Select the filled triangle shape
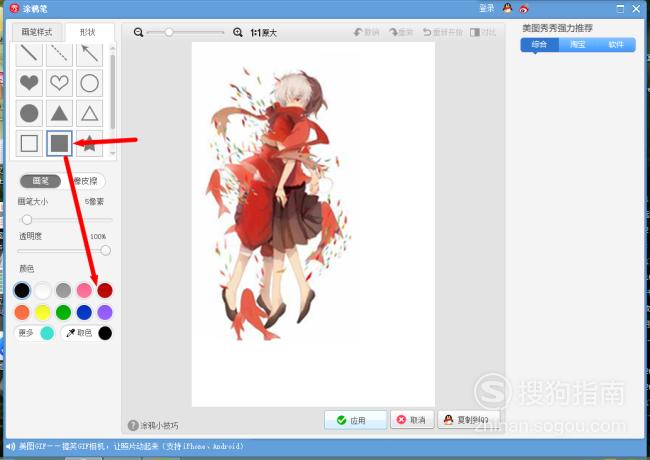 pos(59,113)
